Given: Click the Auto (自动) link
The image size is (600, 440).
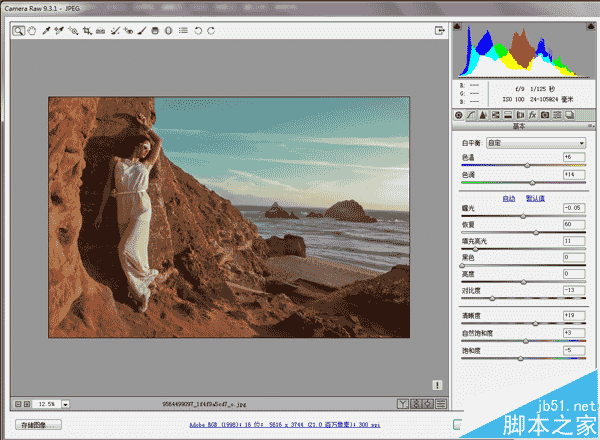Looking at the screenshot, I should click(509, 198).
